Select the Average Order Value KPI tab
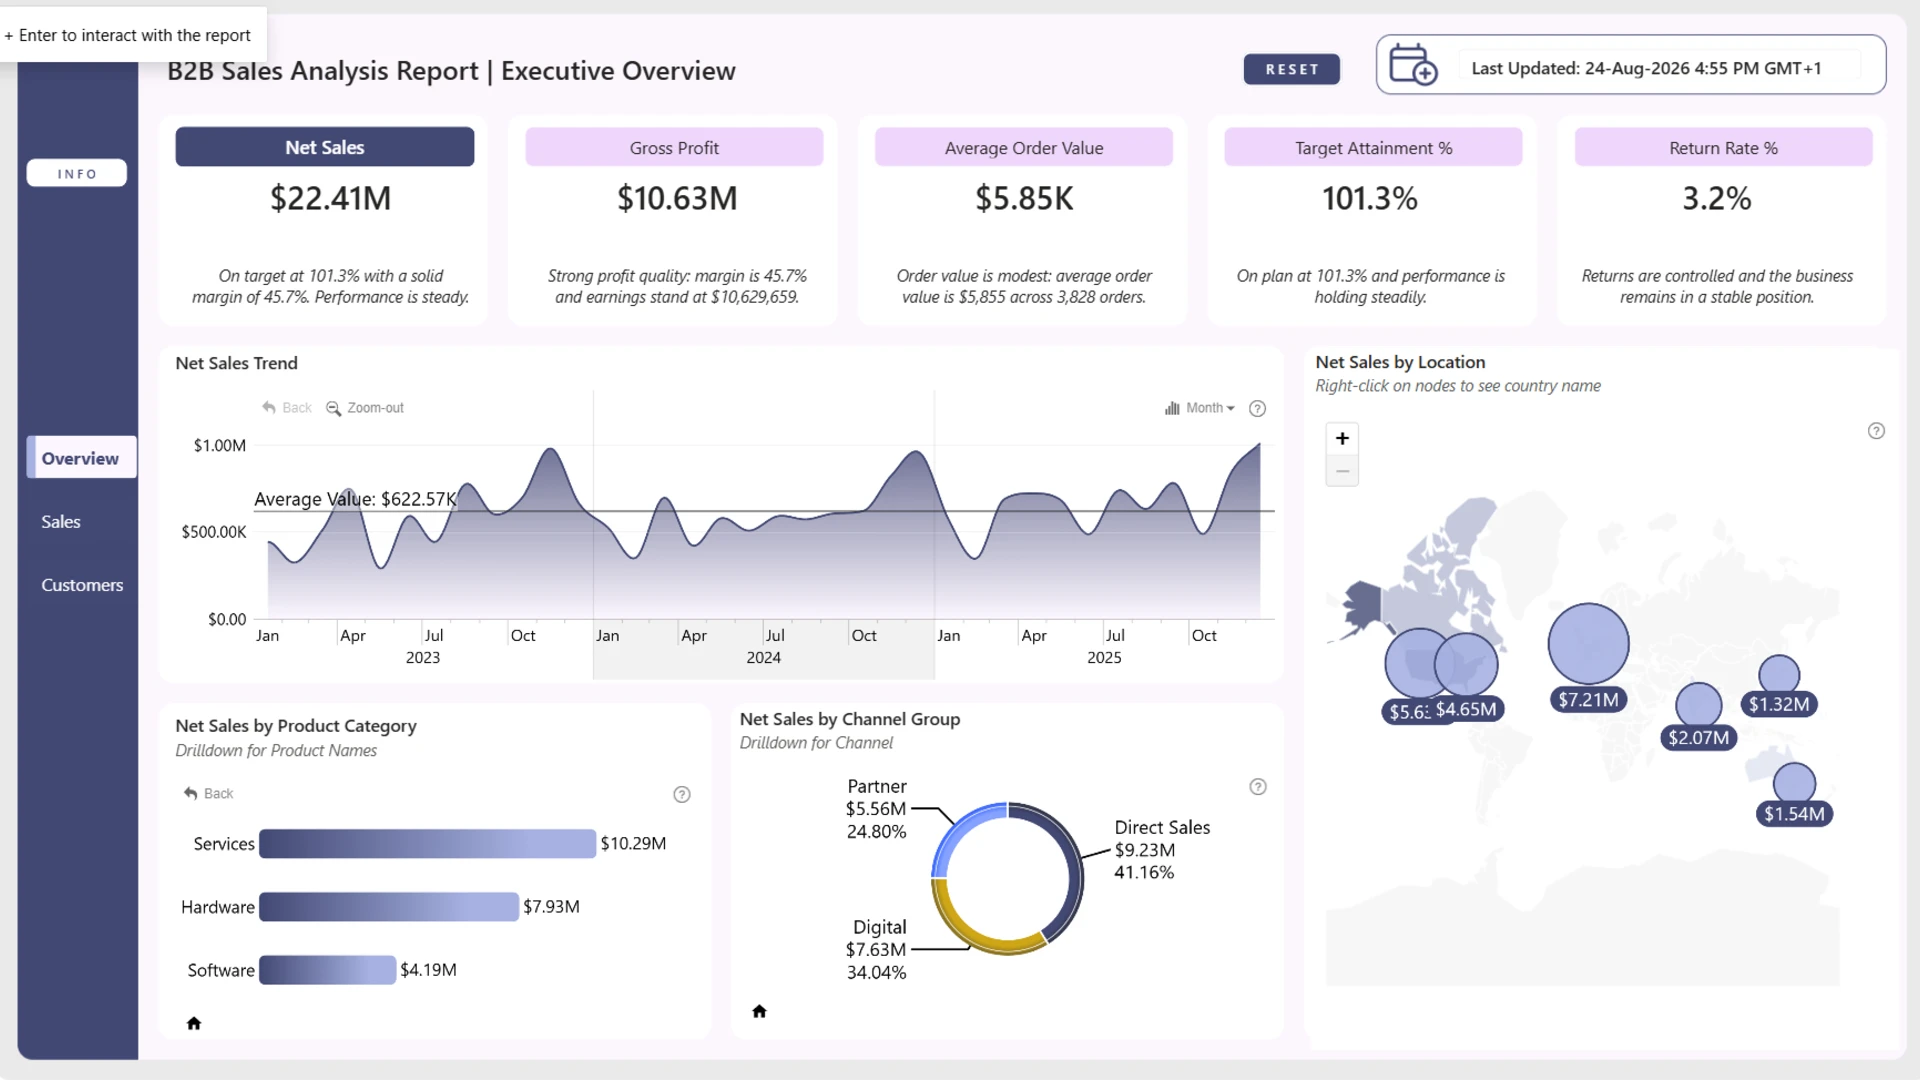 point(1024,147)
